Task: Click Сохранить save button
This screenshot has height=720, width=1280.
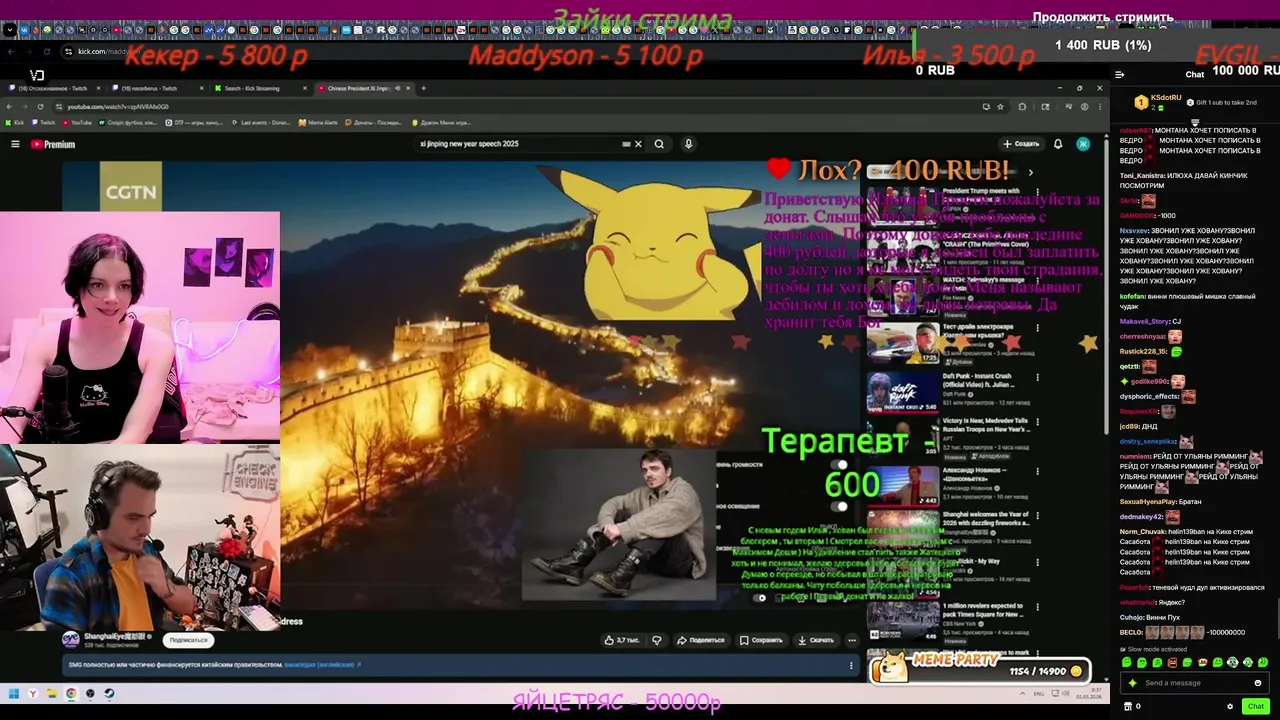Action: pos(762,640)
